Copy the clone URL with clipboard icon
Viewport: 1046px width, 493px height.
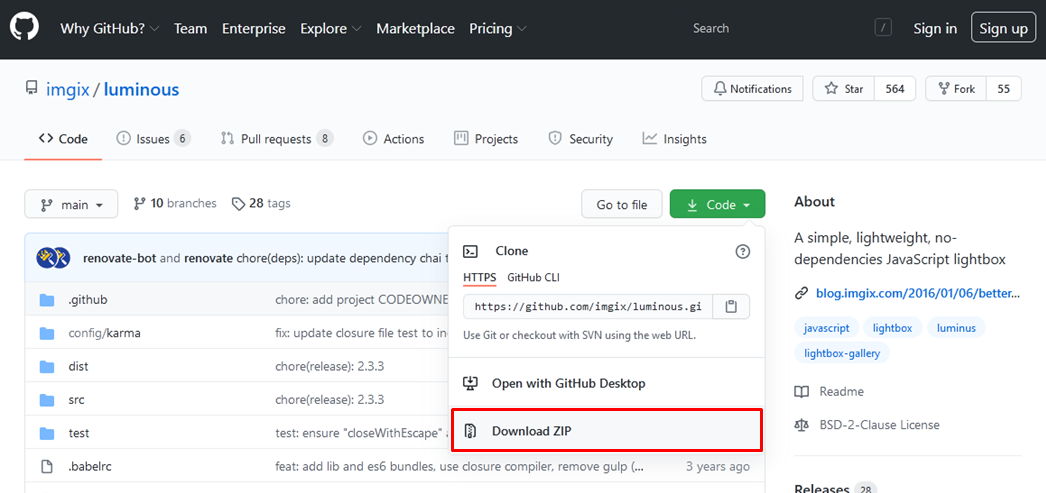[731, 307]
